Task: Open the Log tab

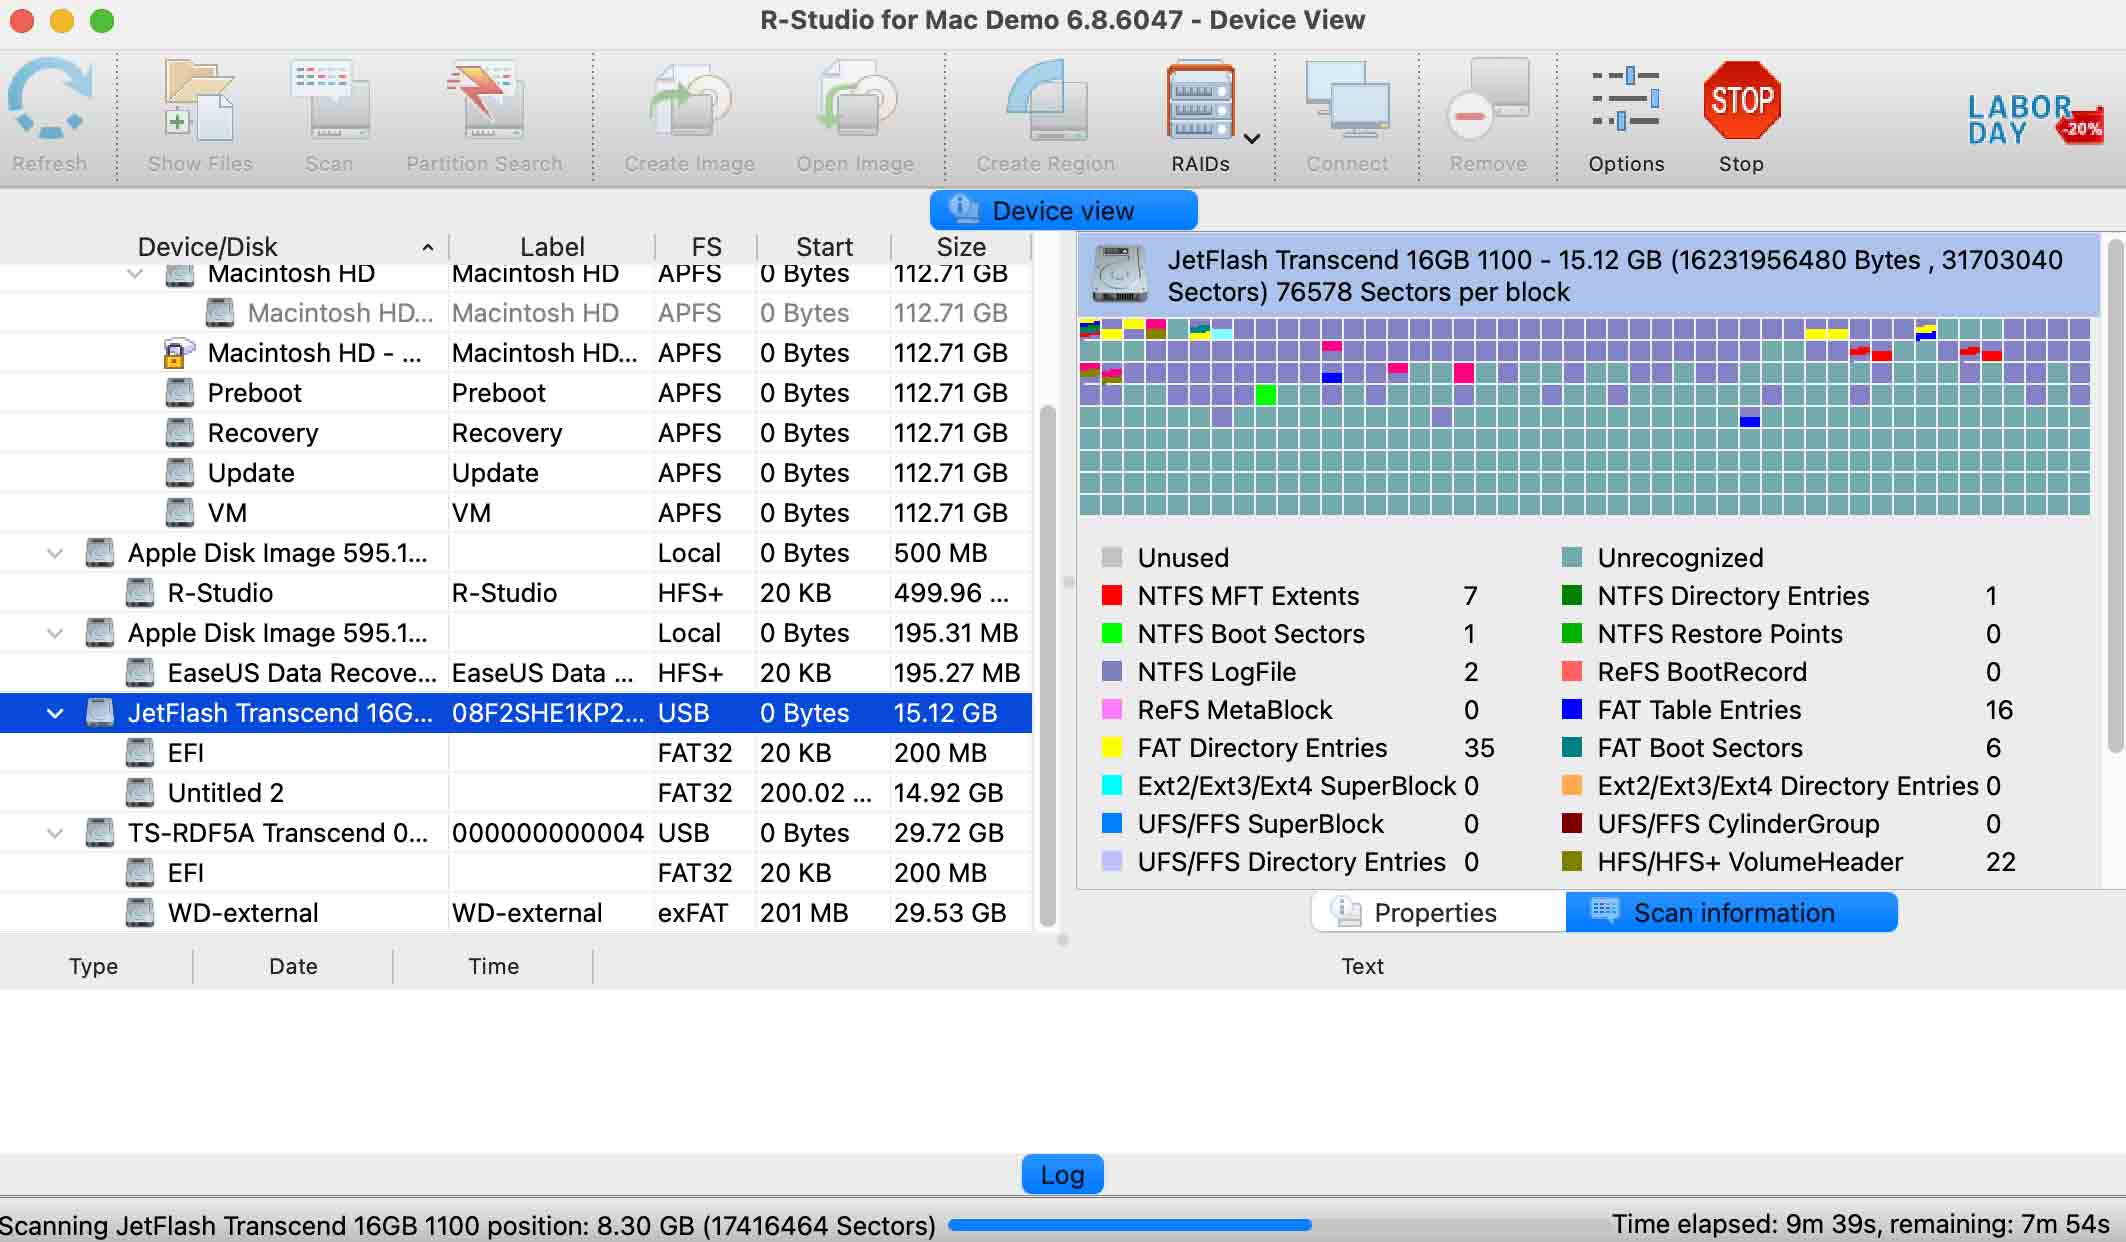Action: point(1062,1174)
